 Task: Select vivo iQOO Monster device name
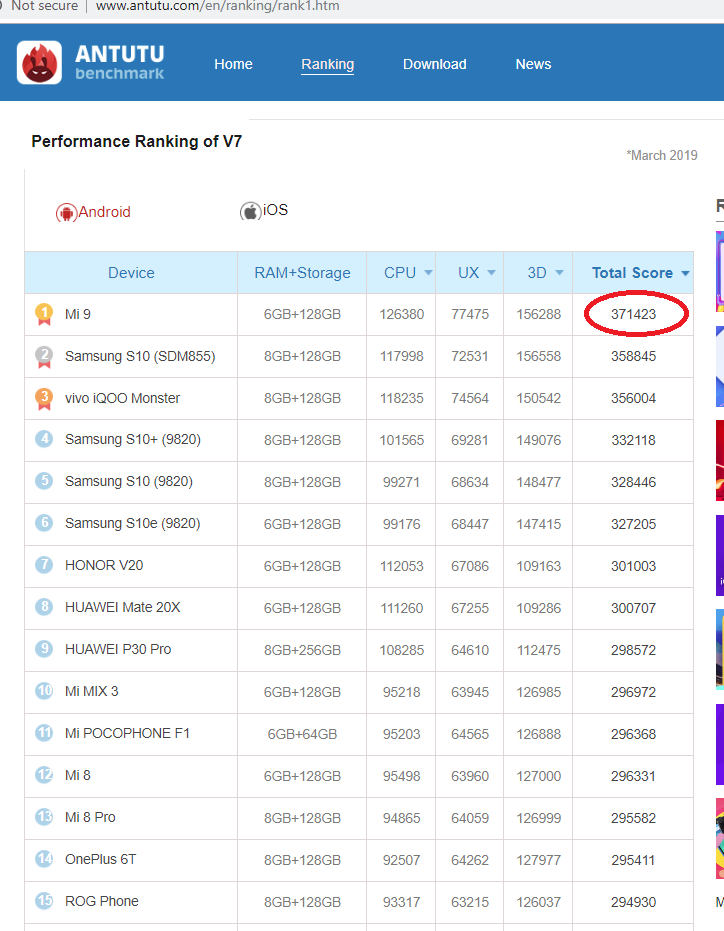122,398
